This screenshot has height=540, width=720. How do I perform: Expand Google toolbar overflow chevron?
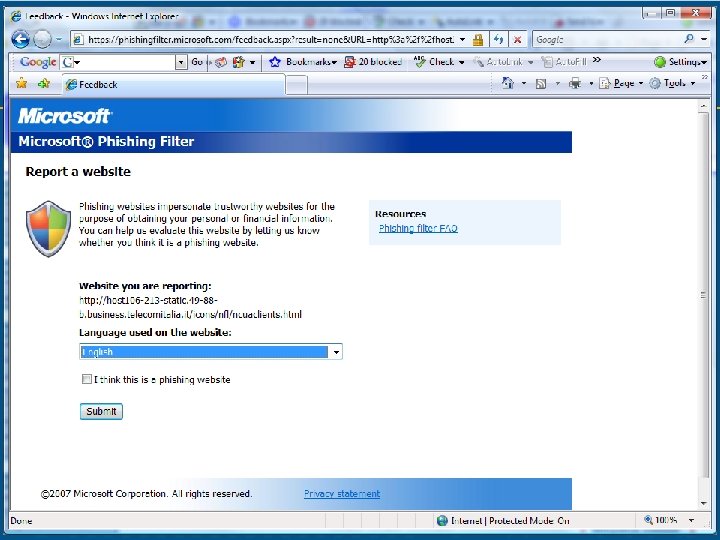[x=596, y=60]
